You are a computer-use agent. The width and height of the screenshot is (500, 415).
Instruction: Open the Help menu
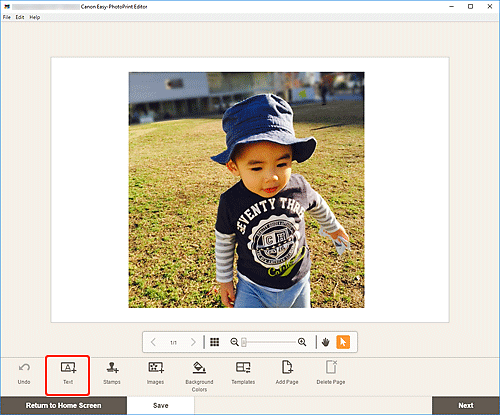pyautogui.click(x=35, y=17)
